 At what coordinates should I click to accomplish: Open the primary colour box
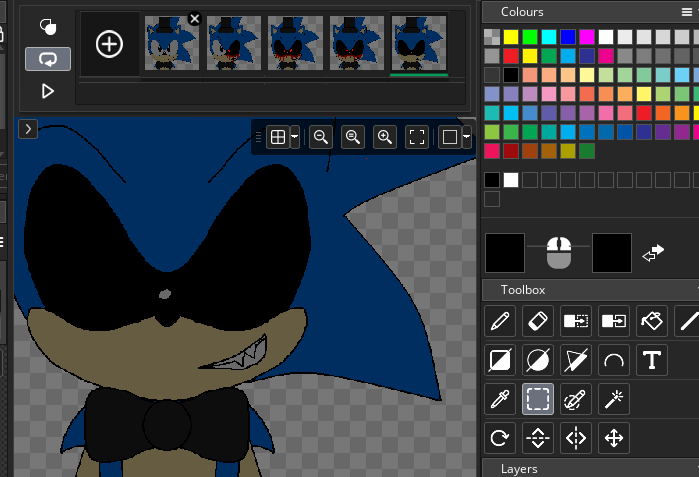[505, 253]
